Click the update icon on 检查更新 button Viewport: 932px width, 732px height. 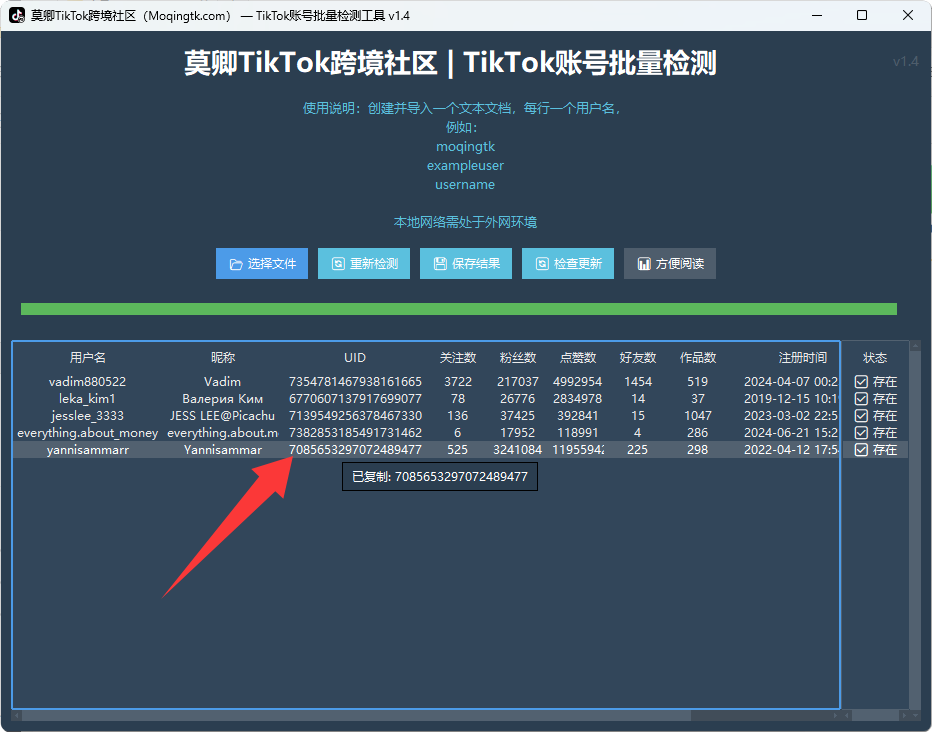pos(542,264)
